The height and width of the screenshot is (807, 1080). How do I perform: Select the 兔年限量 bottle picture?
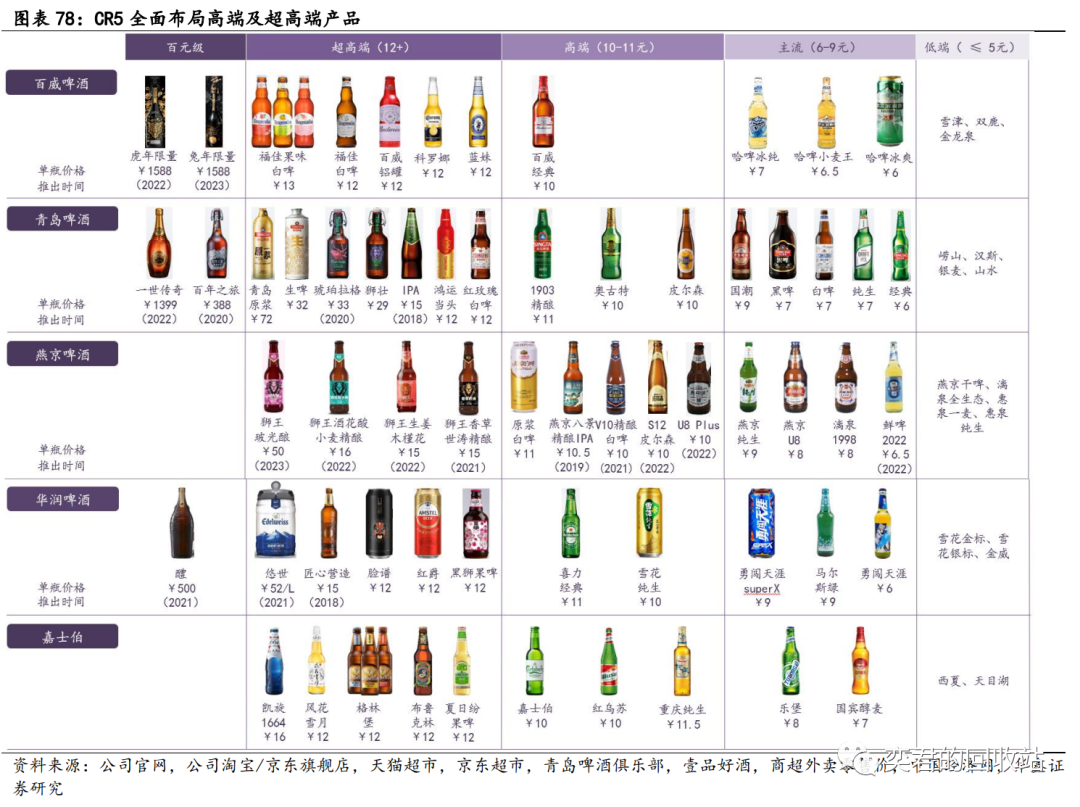point(214,112)
